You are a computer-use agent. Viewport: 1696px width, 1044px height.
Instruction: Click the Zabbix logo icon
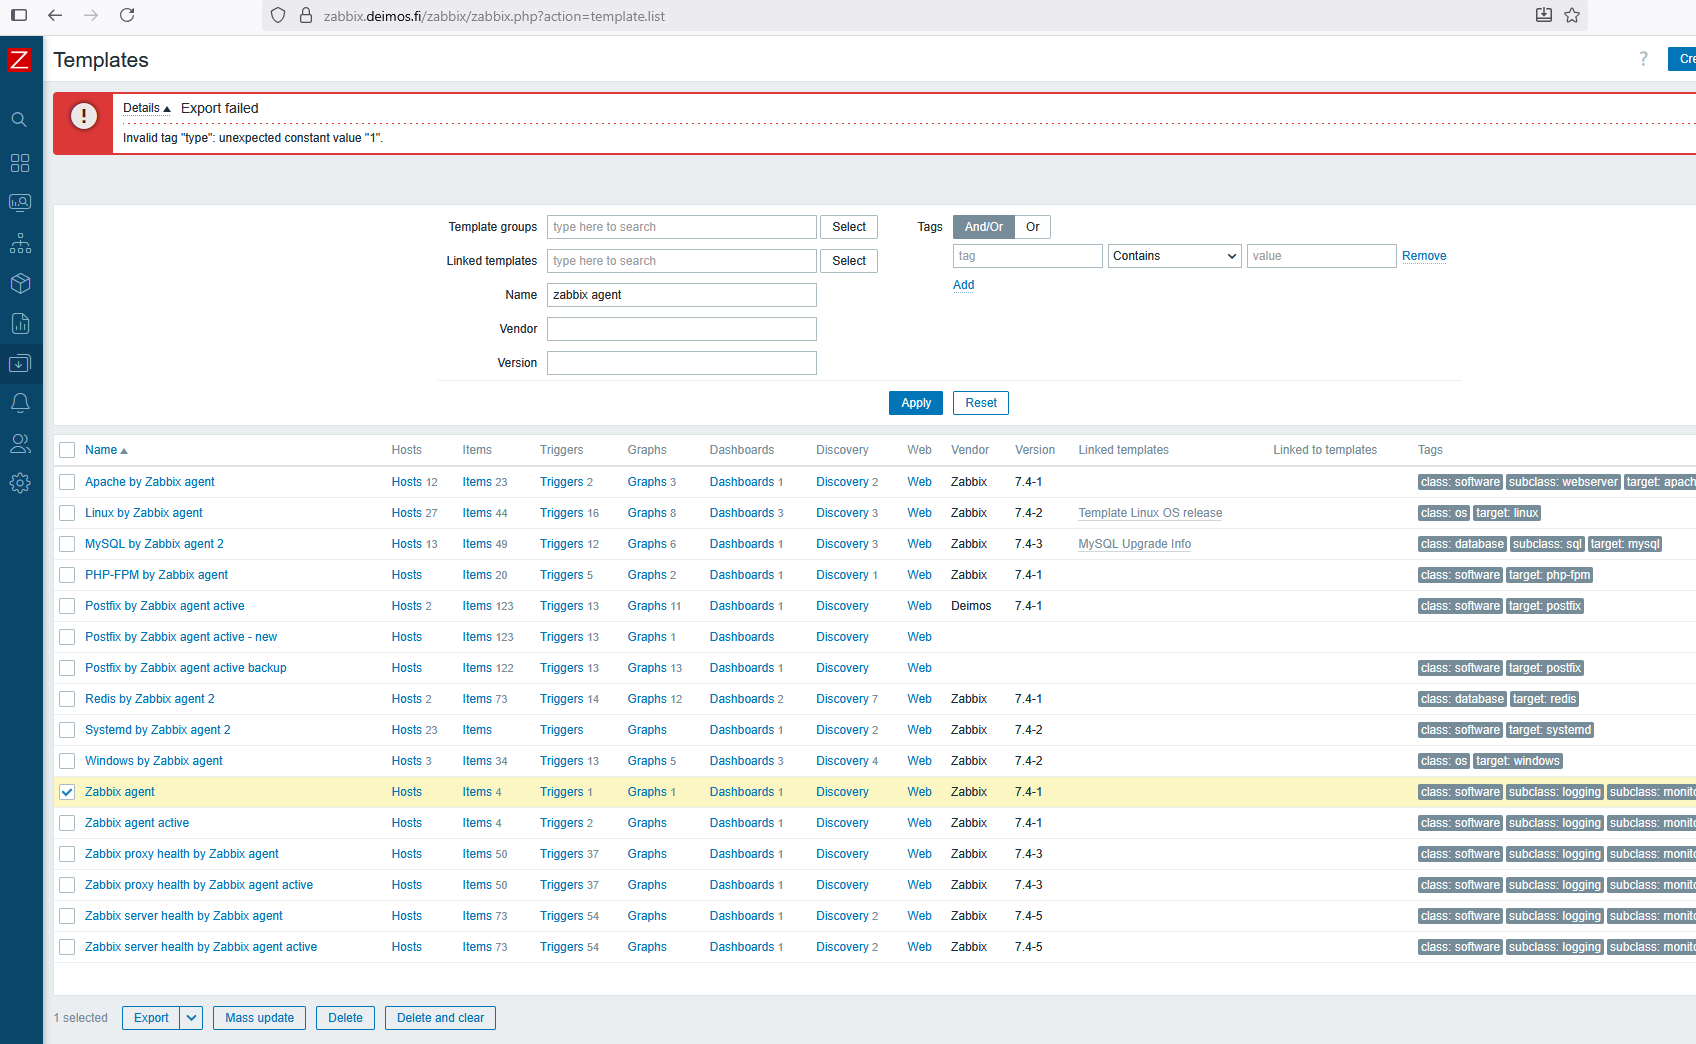(x=19, y=60)
